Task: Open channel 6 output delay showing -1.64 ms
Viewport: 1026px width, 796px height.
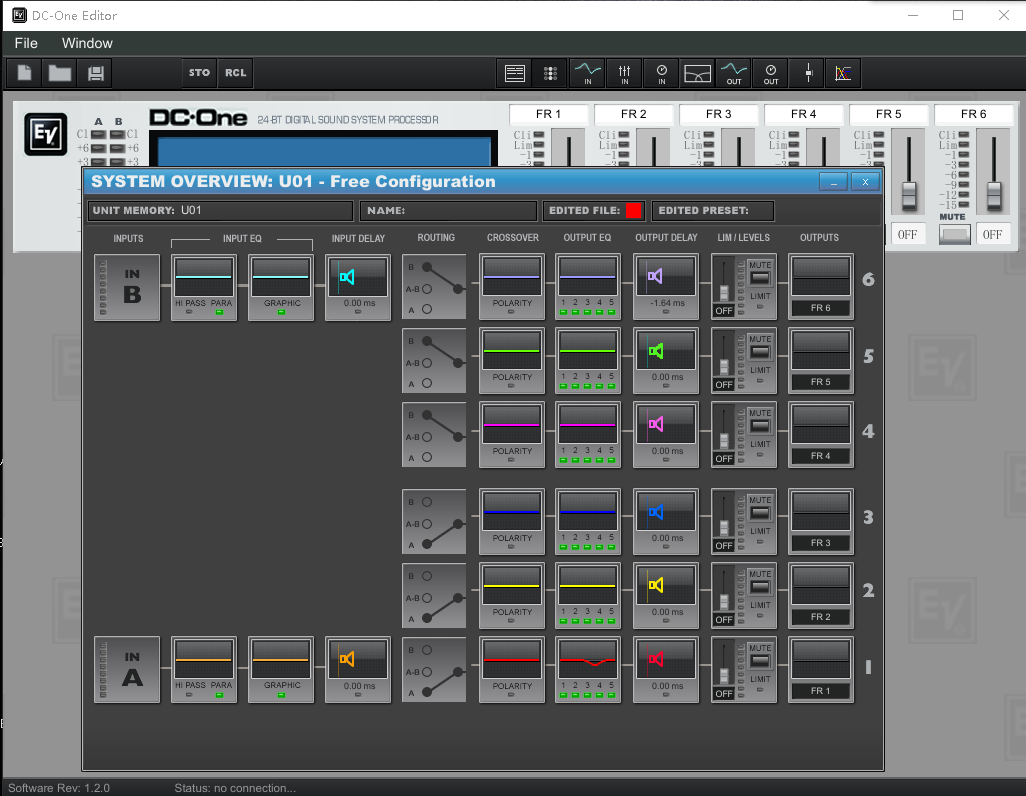Action: click(665, 287)
